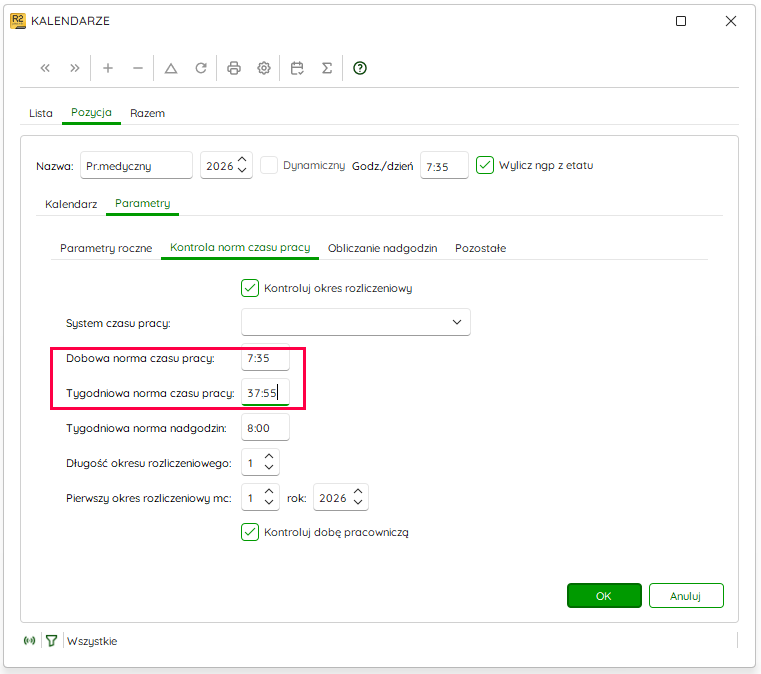
Task: Click the sigma sum icon
Action: point(327,68)
